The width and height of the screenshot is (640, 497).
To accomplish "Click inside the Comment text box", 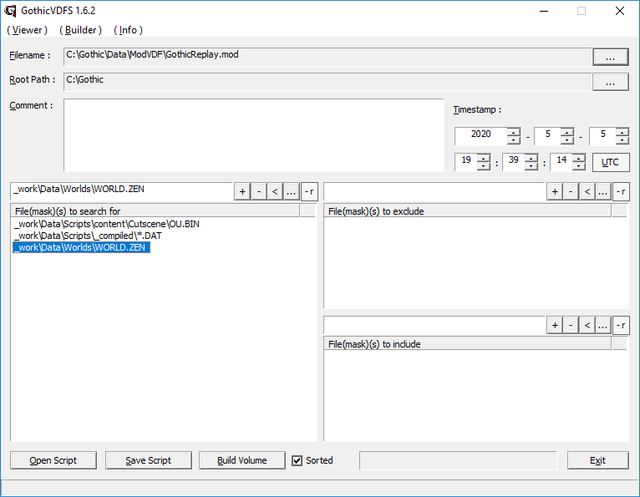I will [x=253, y=135].
